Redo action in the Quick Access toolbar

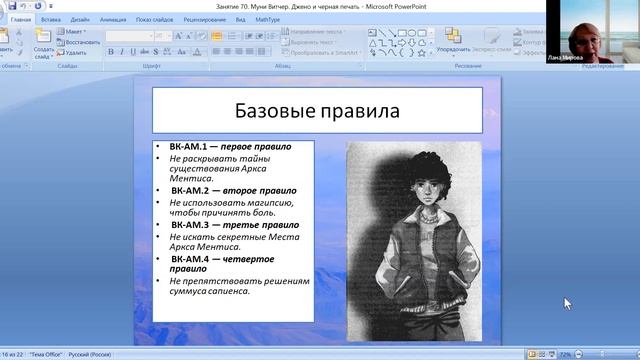38,6
